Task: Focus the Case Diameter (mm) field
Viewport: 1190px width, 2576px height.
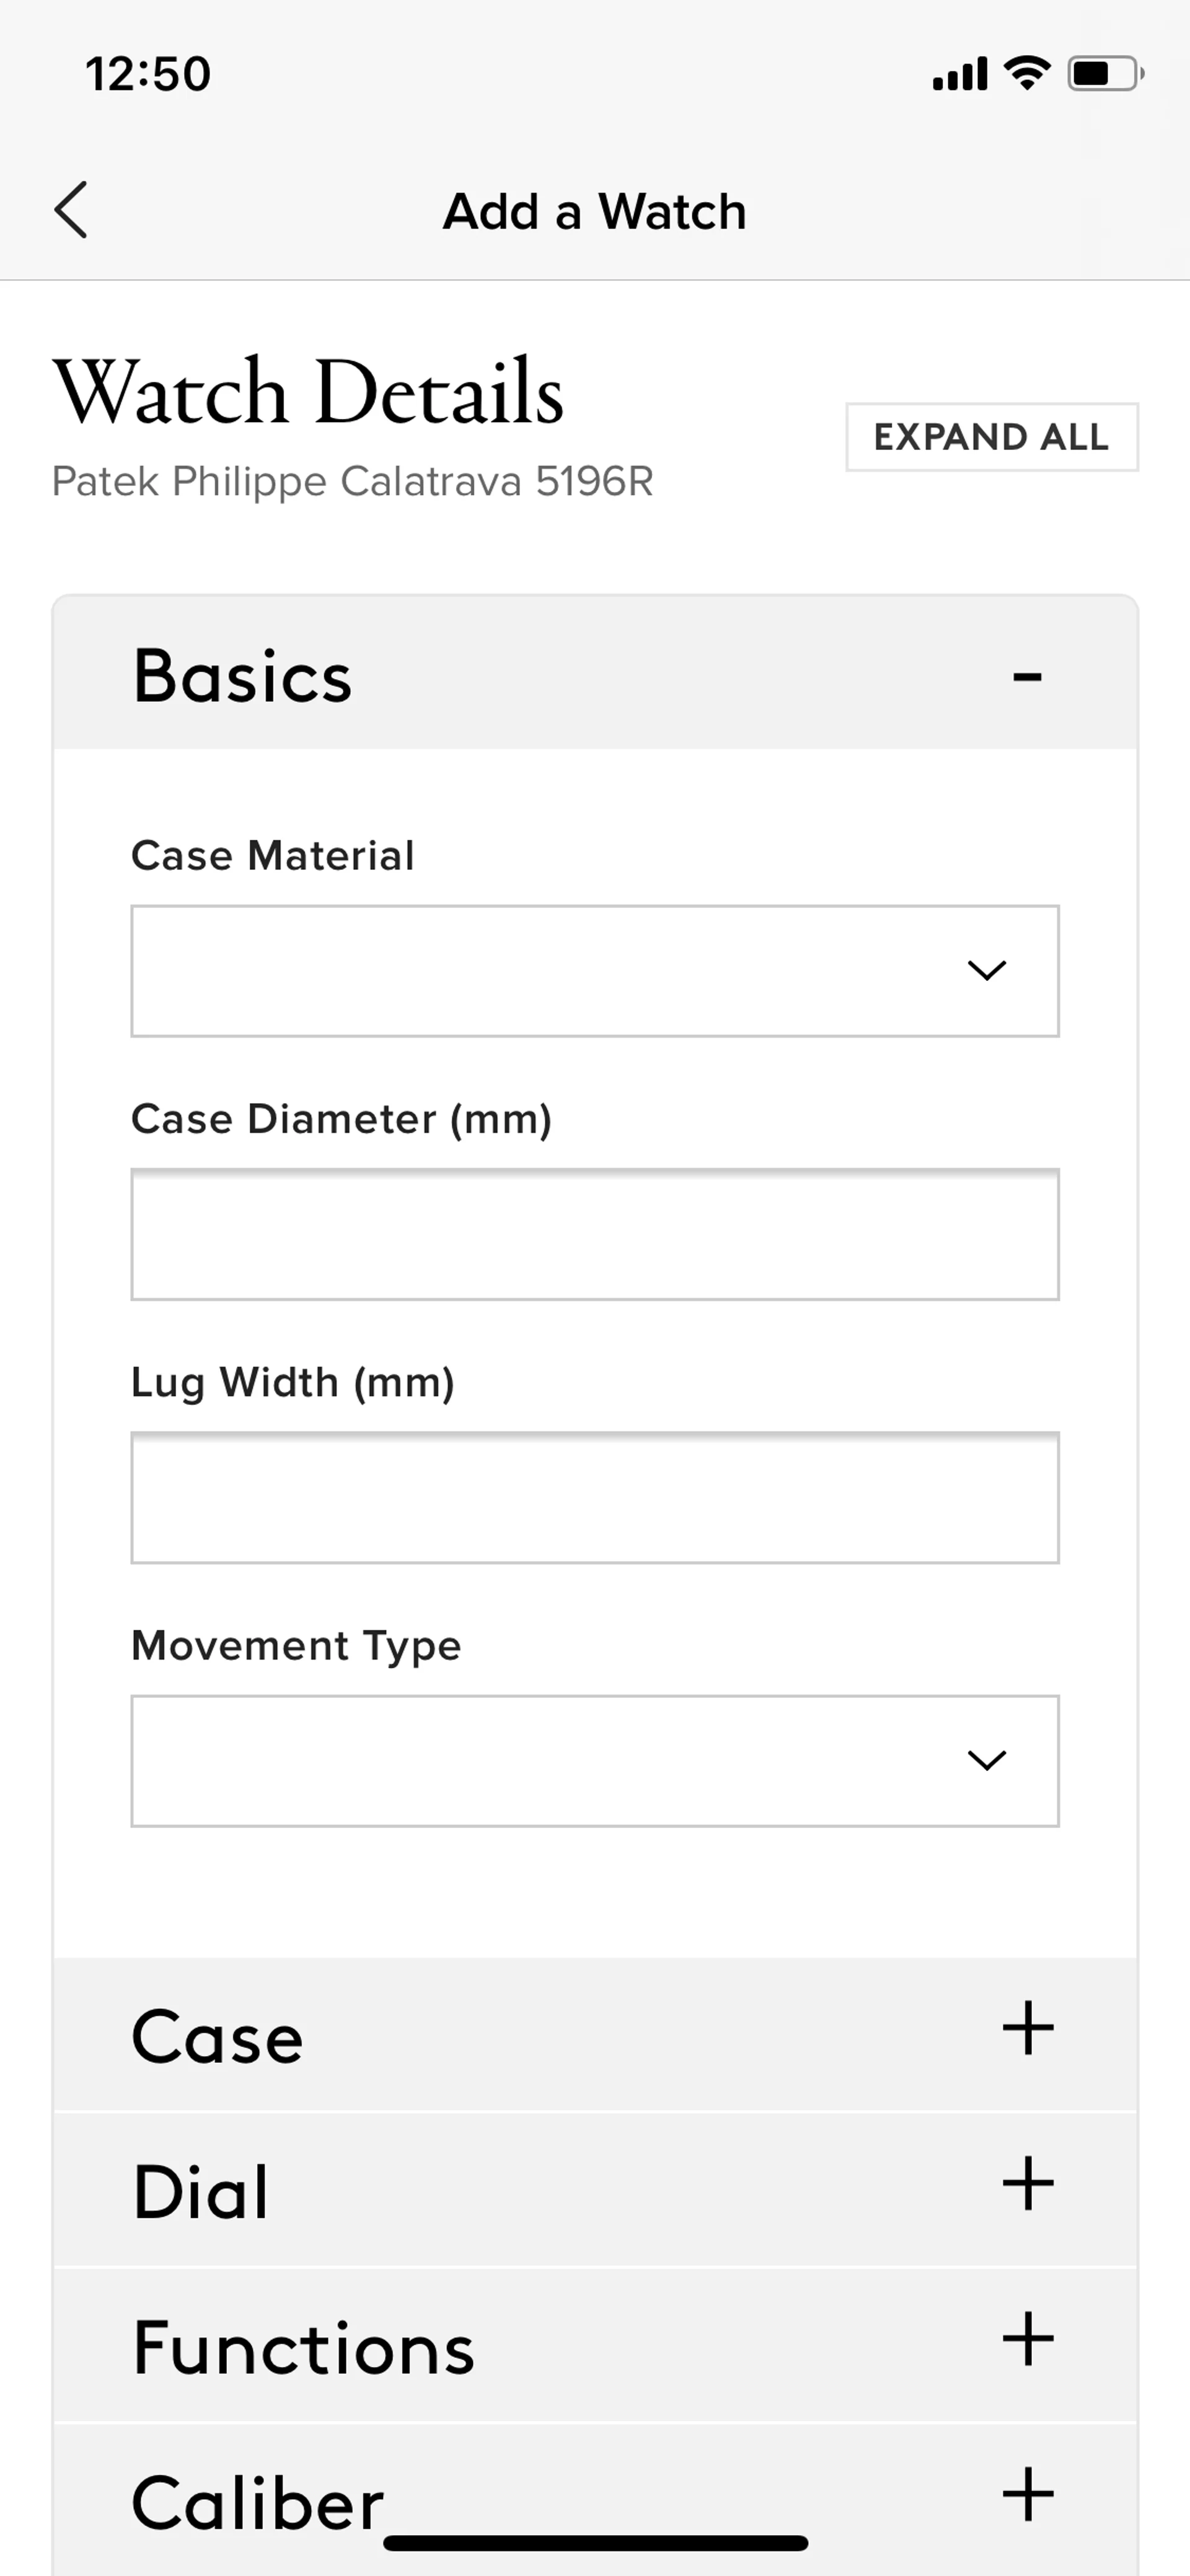Action: point(594,1234)
